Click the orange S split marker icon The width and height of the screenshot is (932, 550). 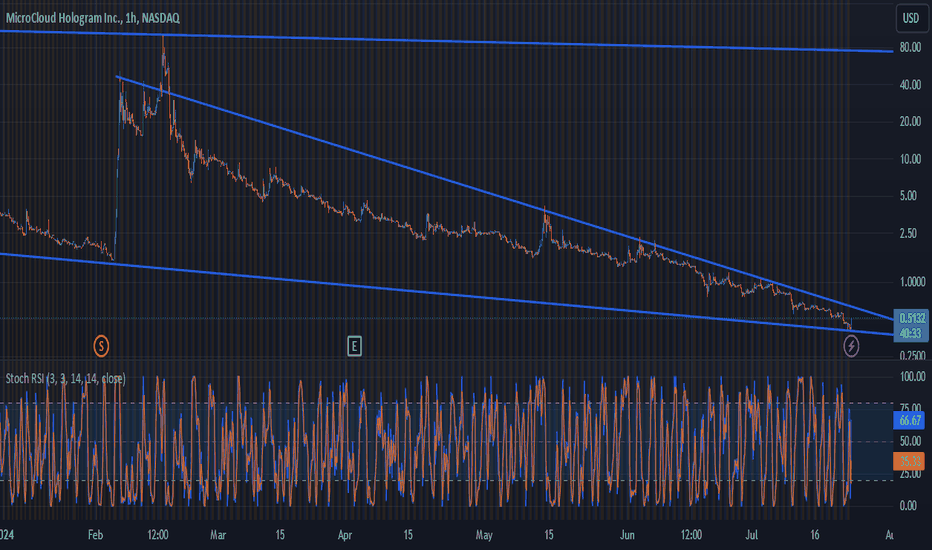pyautogui.click(x=101, y=345)
